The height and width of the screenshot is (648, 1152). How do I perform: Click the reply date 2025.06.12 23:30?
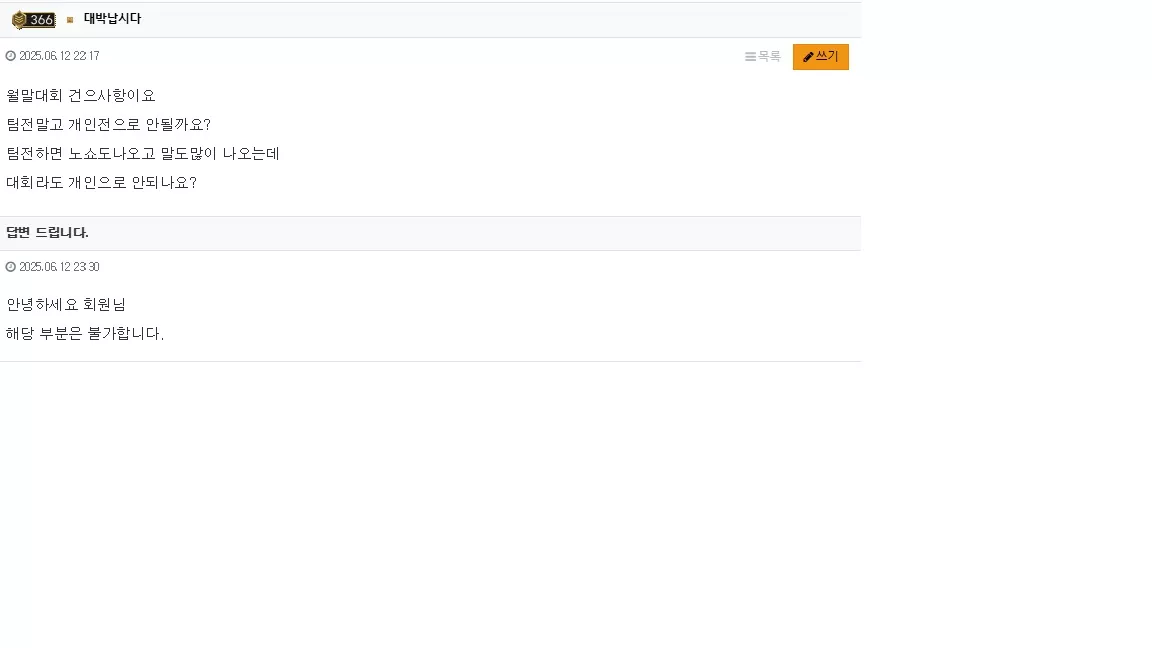pos(59,267)
